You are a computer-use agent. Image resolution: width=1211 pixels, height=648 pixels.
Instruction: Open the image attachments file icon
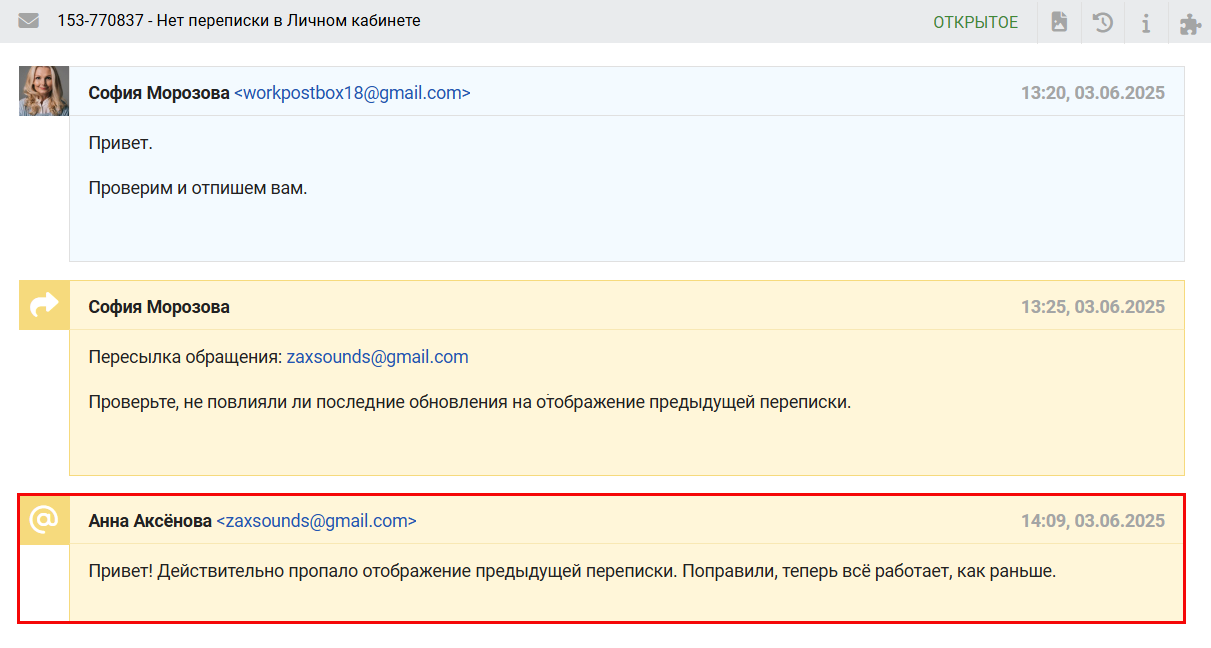point(1059,22)
